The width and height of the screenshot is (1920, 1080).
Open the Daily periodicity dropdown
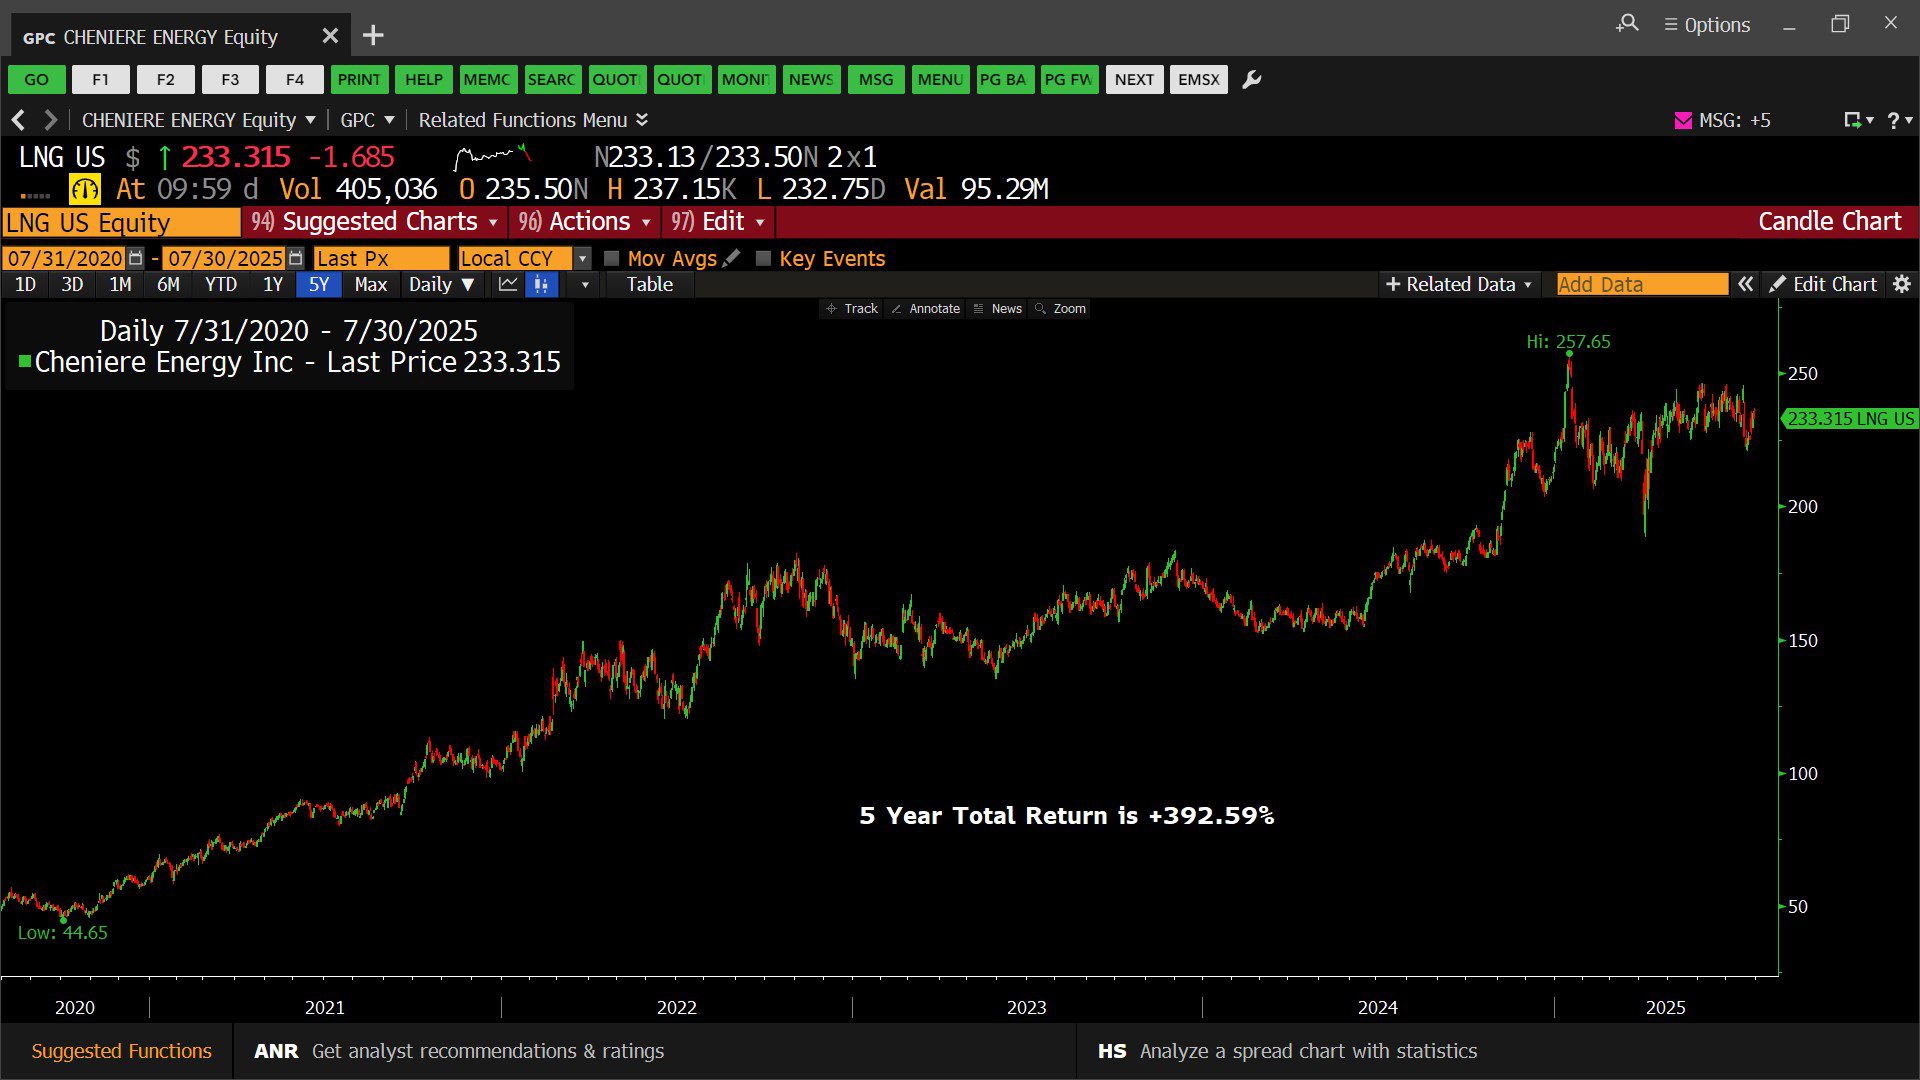click(441, 284)
